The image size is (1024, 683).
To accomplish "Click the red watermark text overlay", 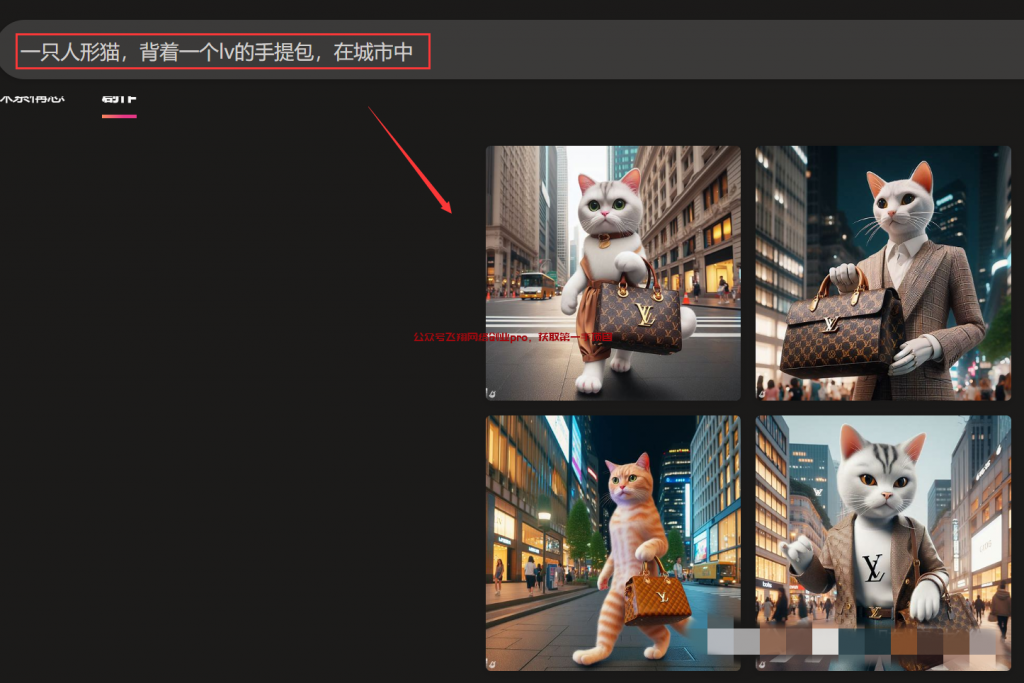I will point(513,338).
